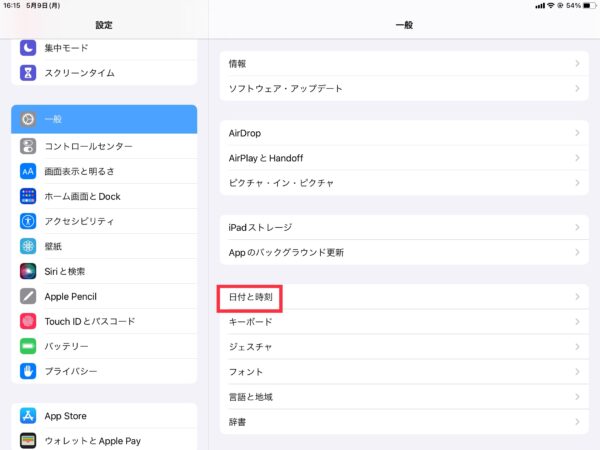Tap the Privacy hand icon
The image size is (600, 450).
(28, 371)
